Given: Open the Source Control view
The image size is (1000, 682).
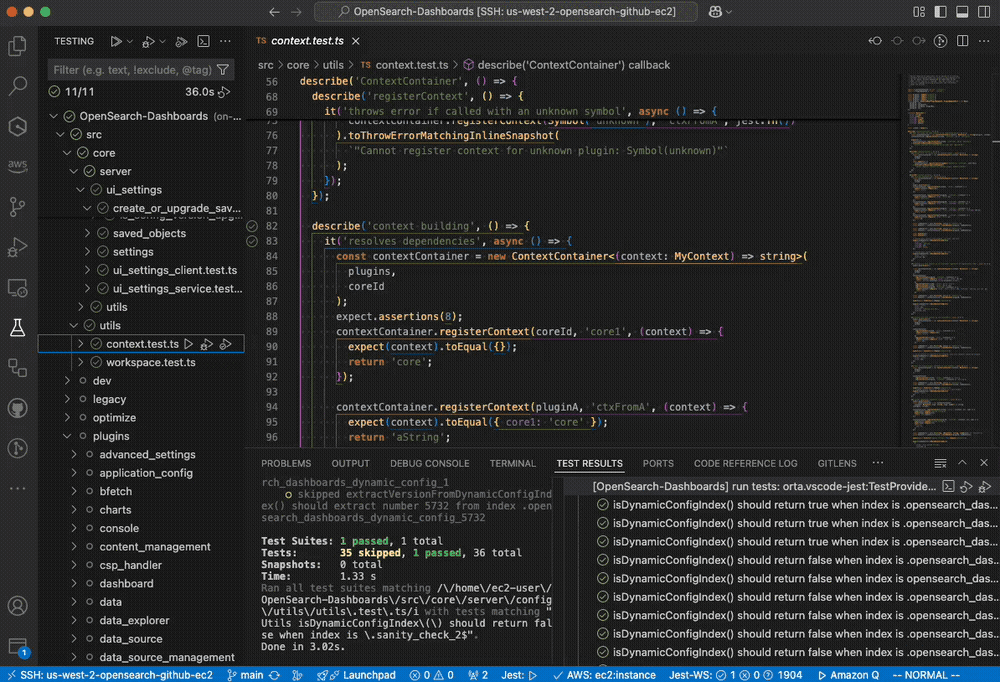Looking at the screenshot, I should pos(17,206).
